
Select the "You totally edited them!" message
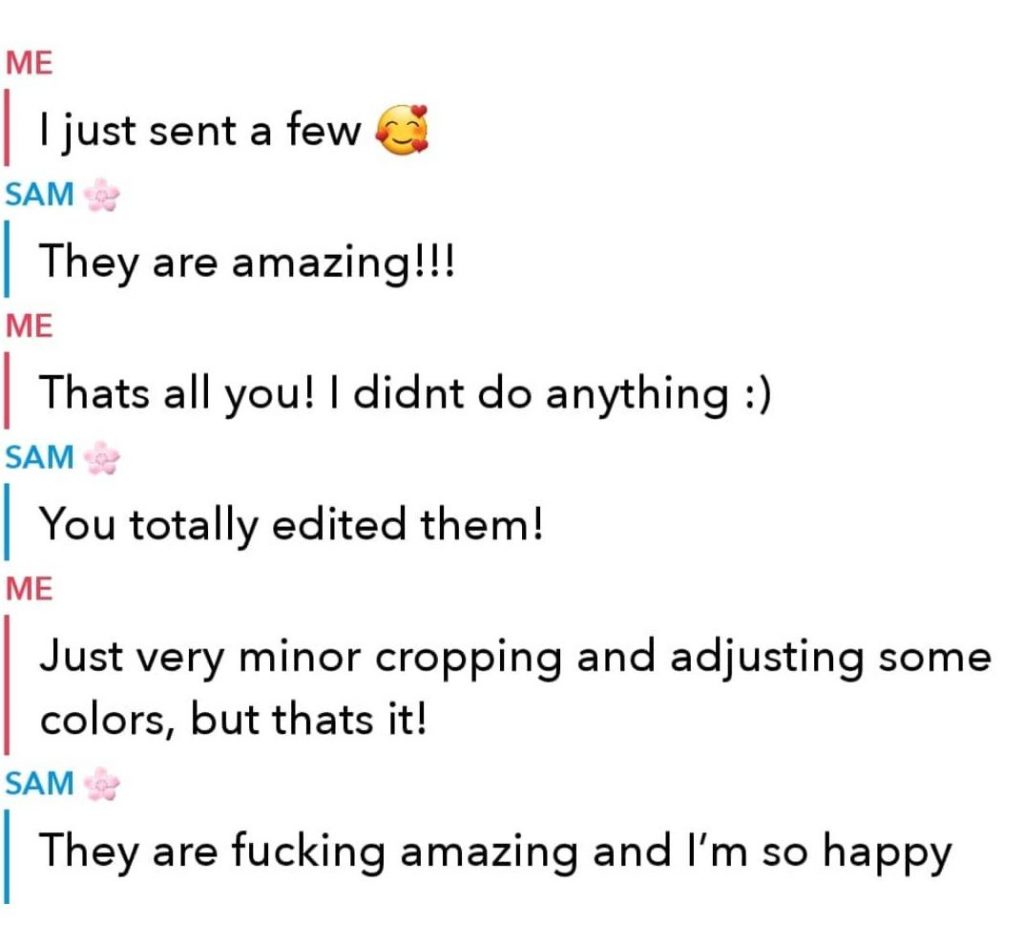(290, 524)
